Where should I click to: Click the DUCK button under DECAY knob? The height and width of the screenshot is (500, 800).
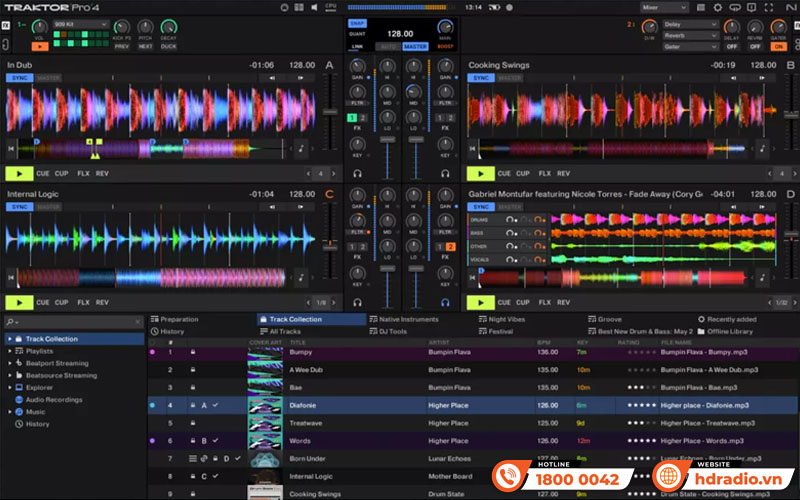coord(168,46)
